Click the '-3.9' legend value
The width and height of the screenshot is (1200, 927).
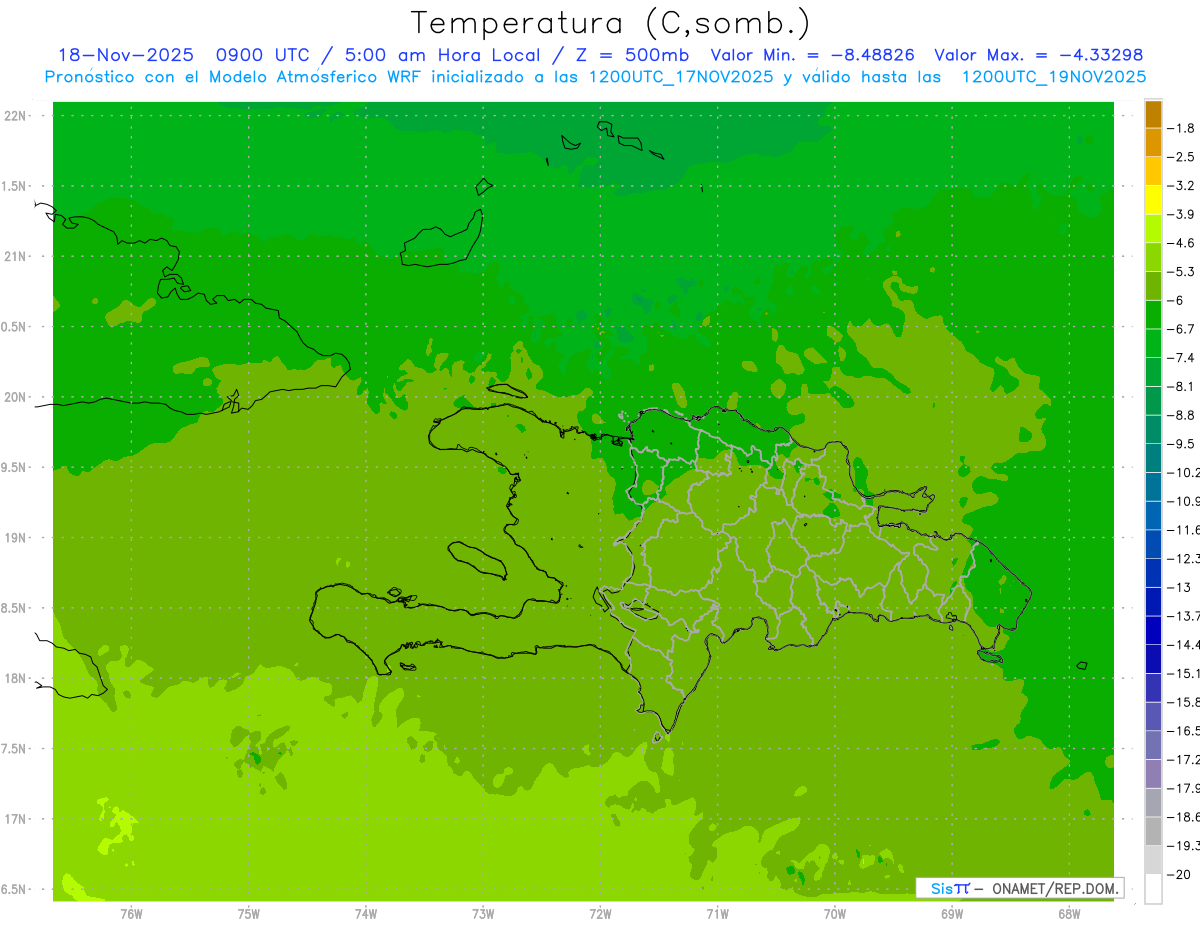tap(1182, 214)
